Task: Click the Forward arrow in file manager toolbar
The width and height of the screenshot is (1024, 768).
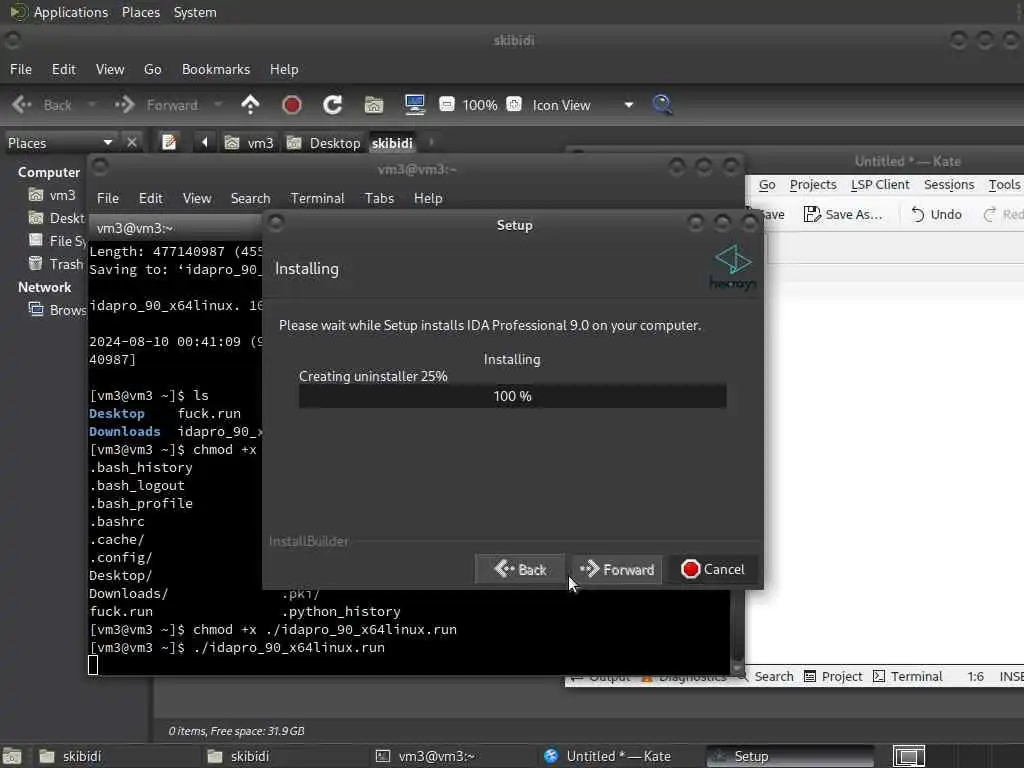Action: pos(124,104)
